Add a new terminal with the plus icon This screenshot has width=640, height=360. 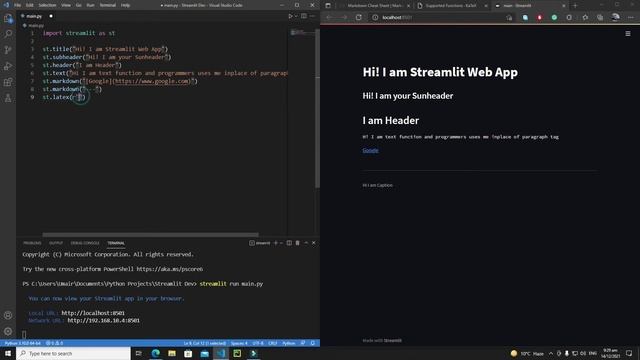[276, 243]
